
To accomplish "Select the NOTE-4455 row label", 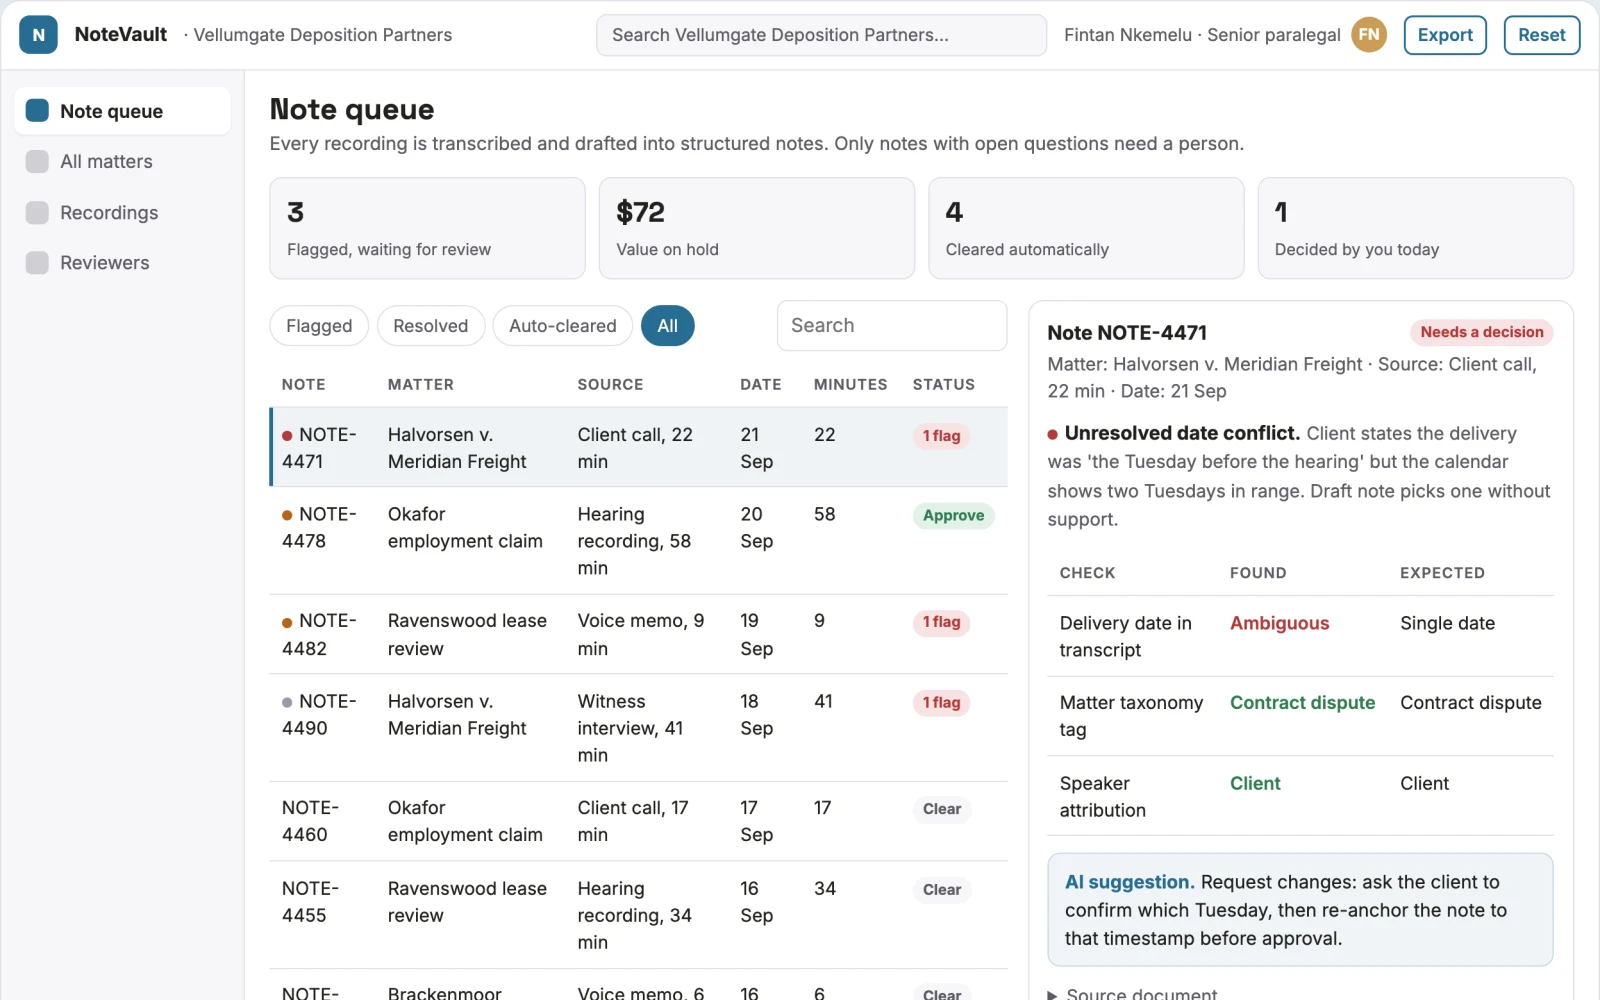I will (x=311, y=902).
